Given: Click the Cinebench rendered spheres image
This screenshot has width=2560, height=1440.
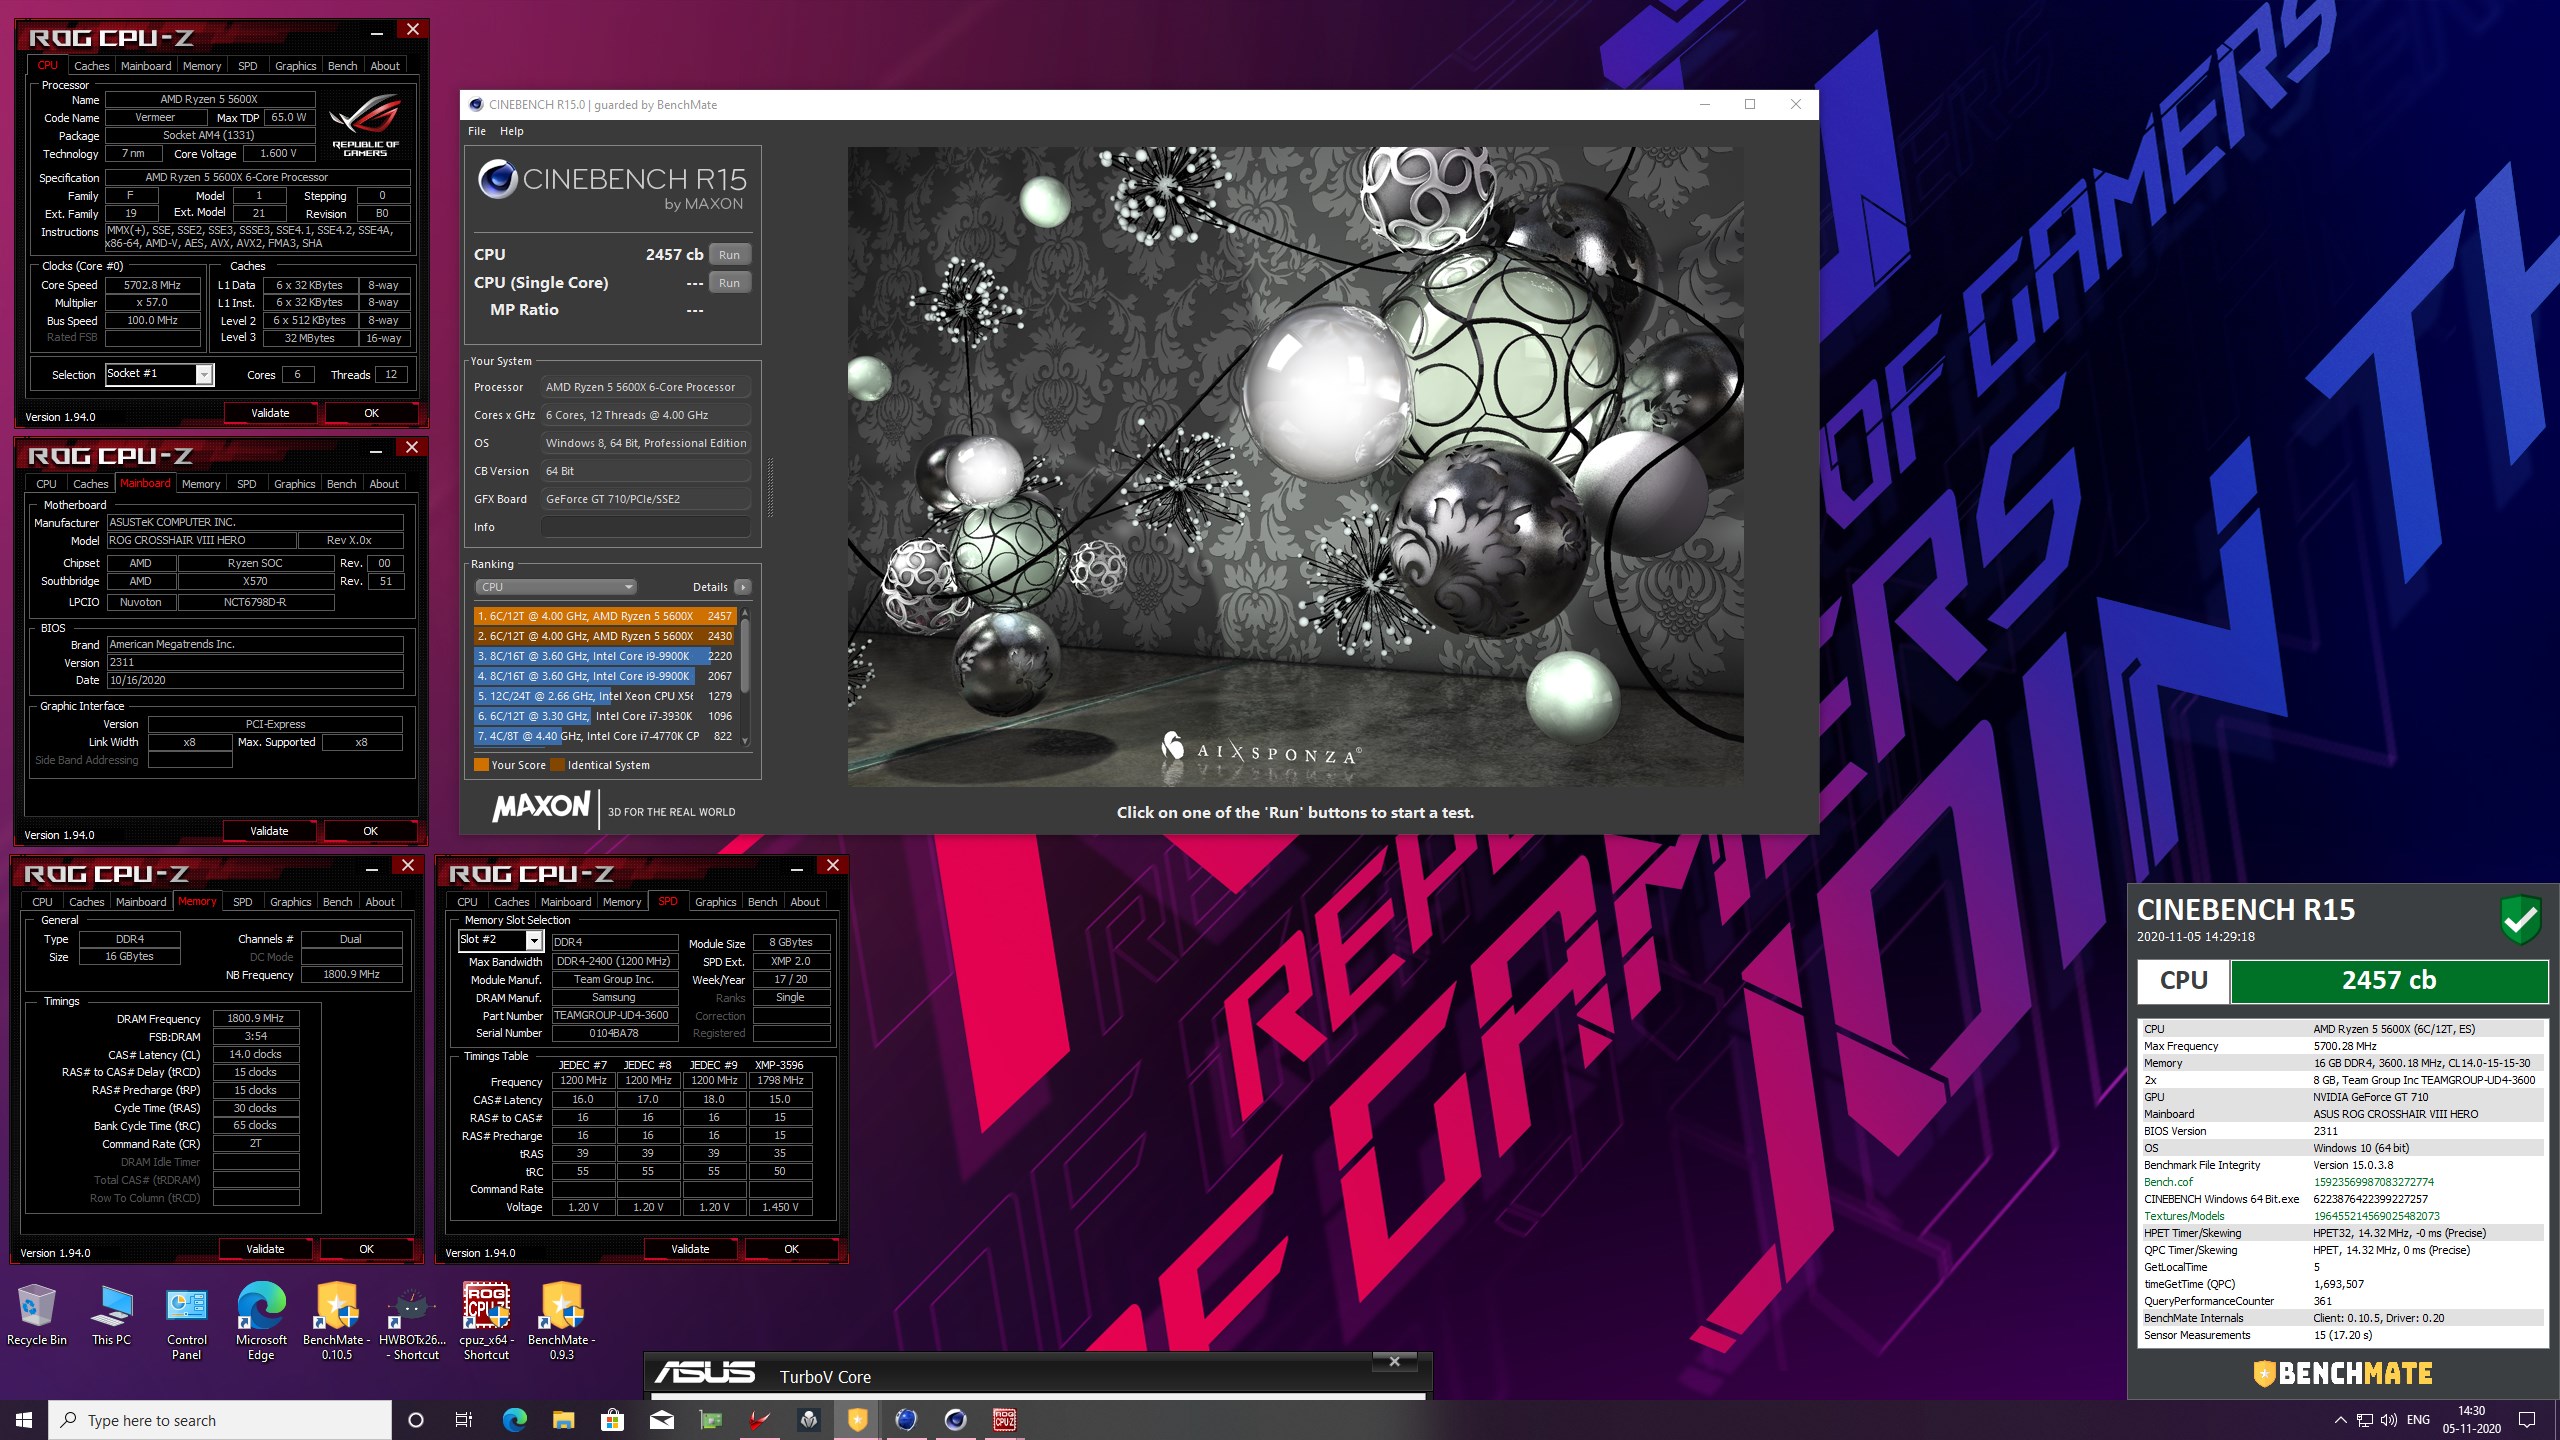Looking at the screenshot, I should click(1295, 467).
